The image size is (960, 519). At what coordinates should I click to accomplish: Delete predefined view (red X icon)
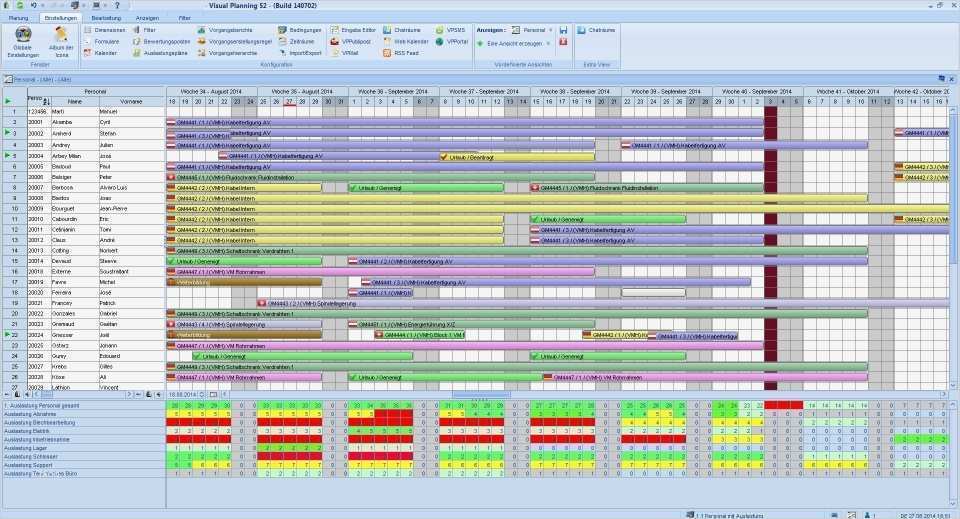pos(563,42)
